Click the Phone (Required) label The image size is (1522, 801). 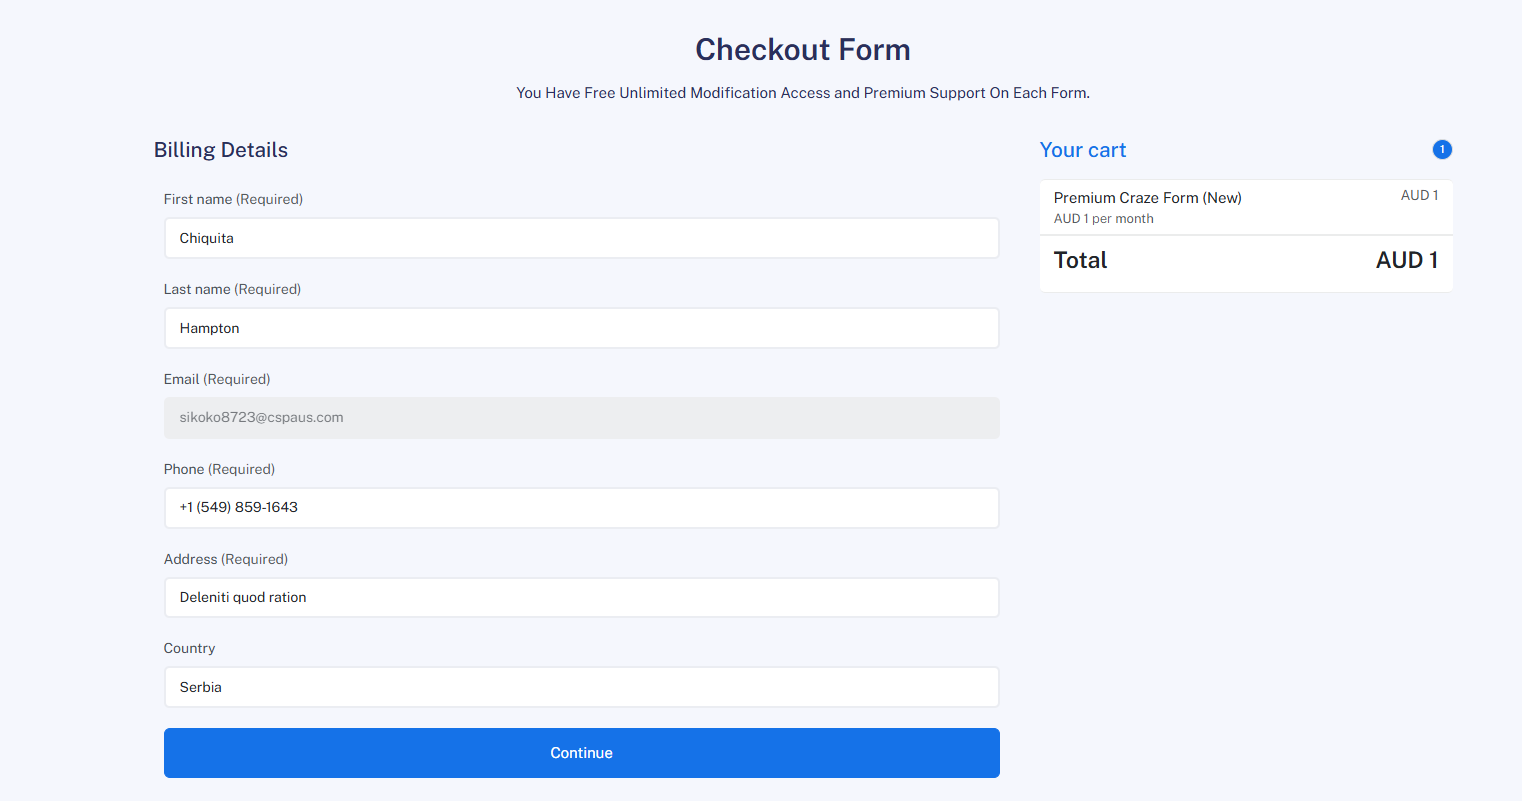coord(219,469)
